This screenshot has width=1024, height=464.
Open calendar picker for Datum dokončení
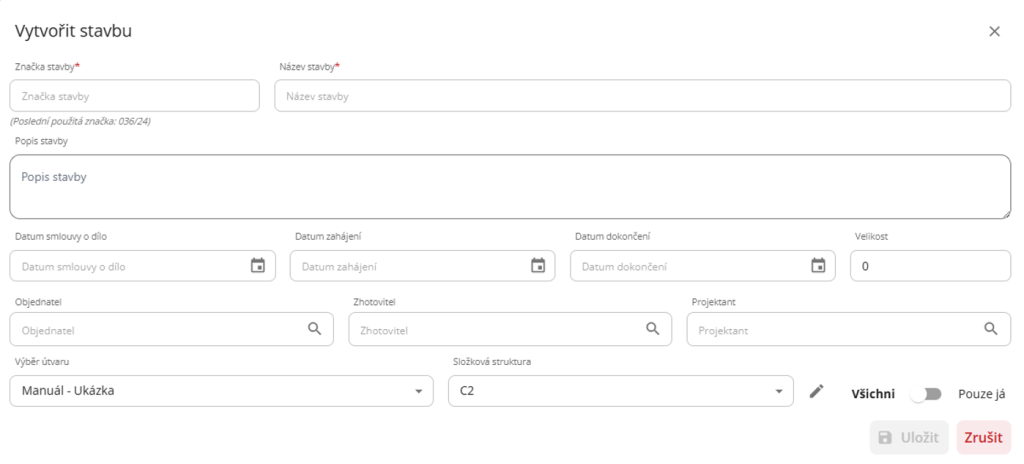coord(818,266)
